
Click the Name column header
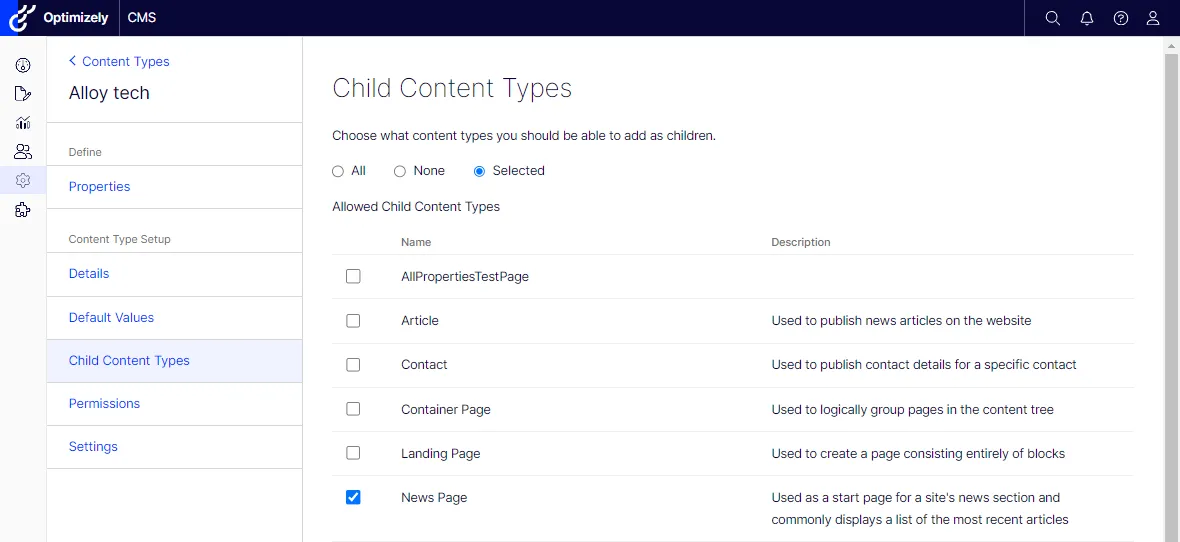[x=416, y=242]
